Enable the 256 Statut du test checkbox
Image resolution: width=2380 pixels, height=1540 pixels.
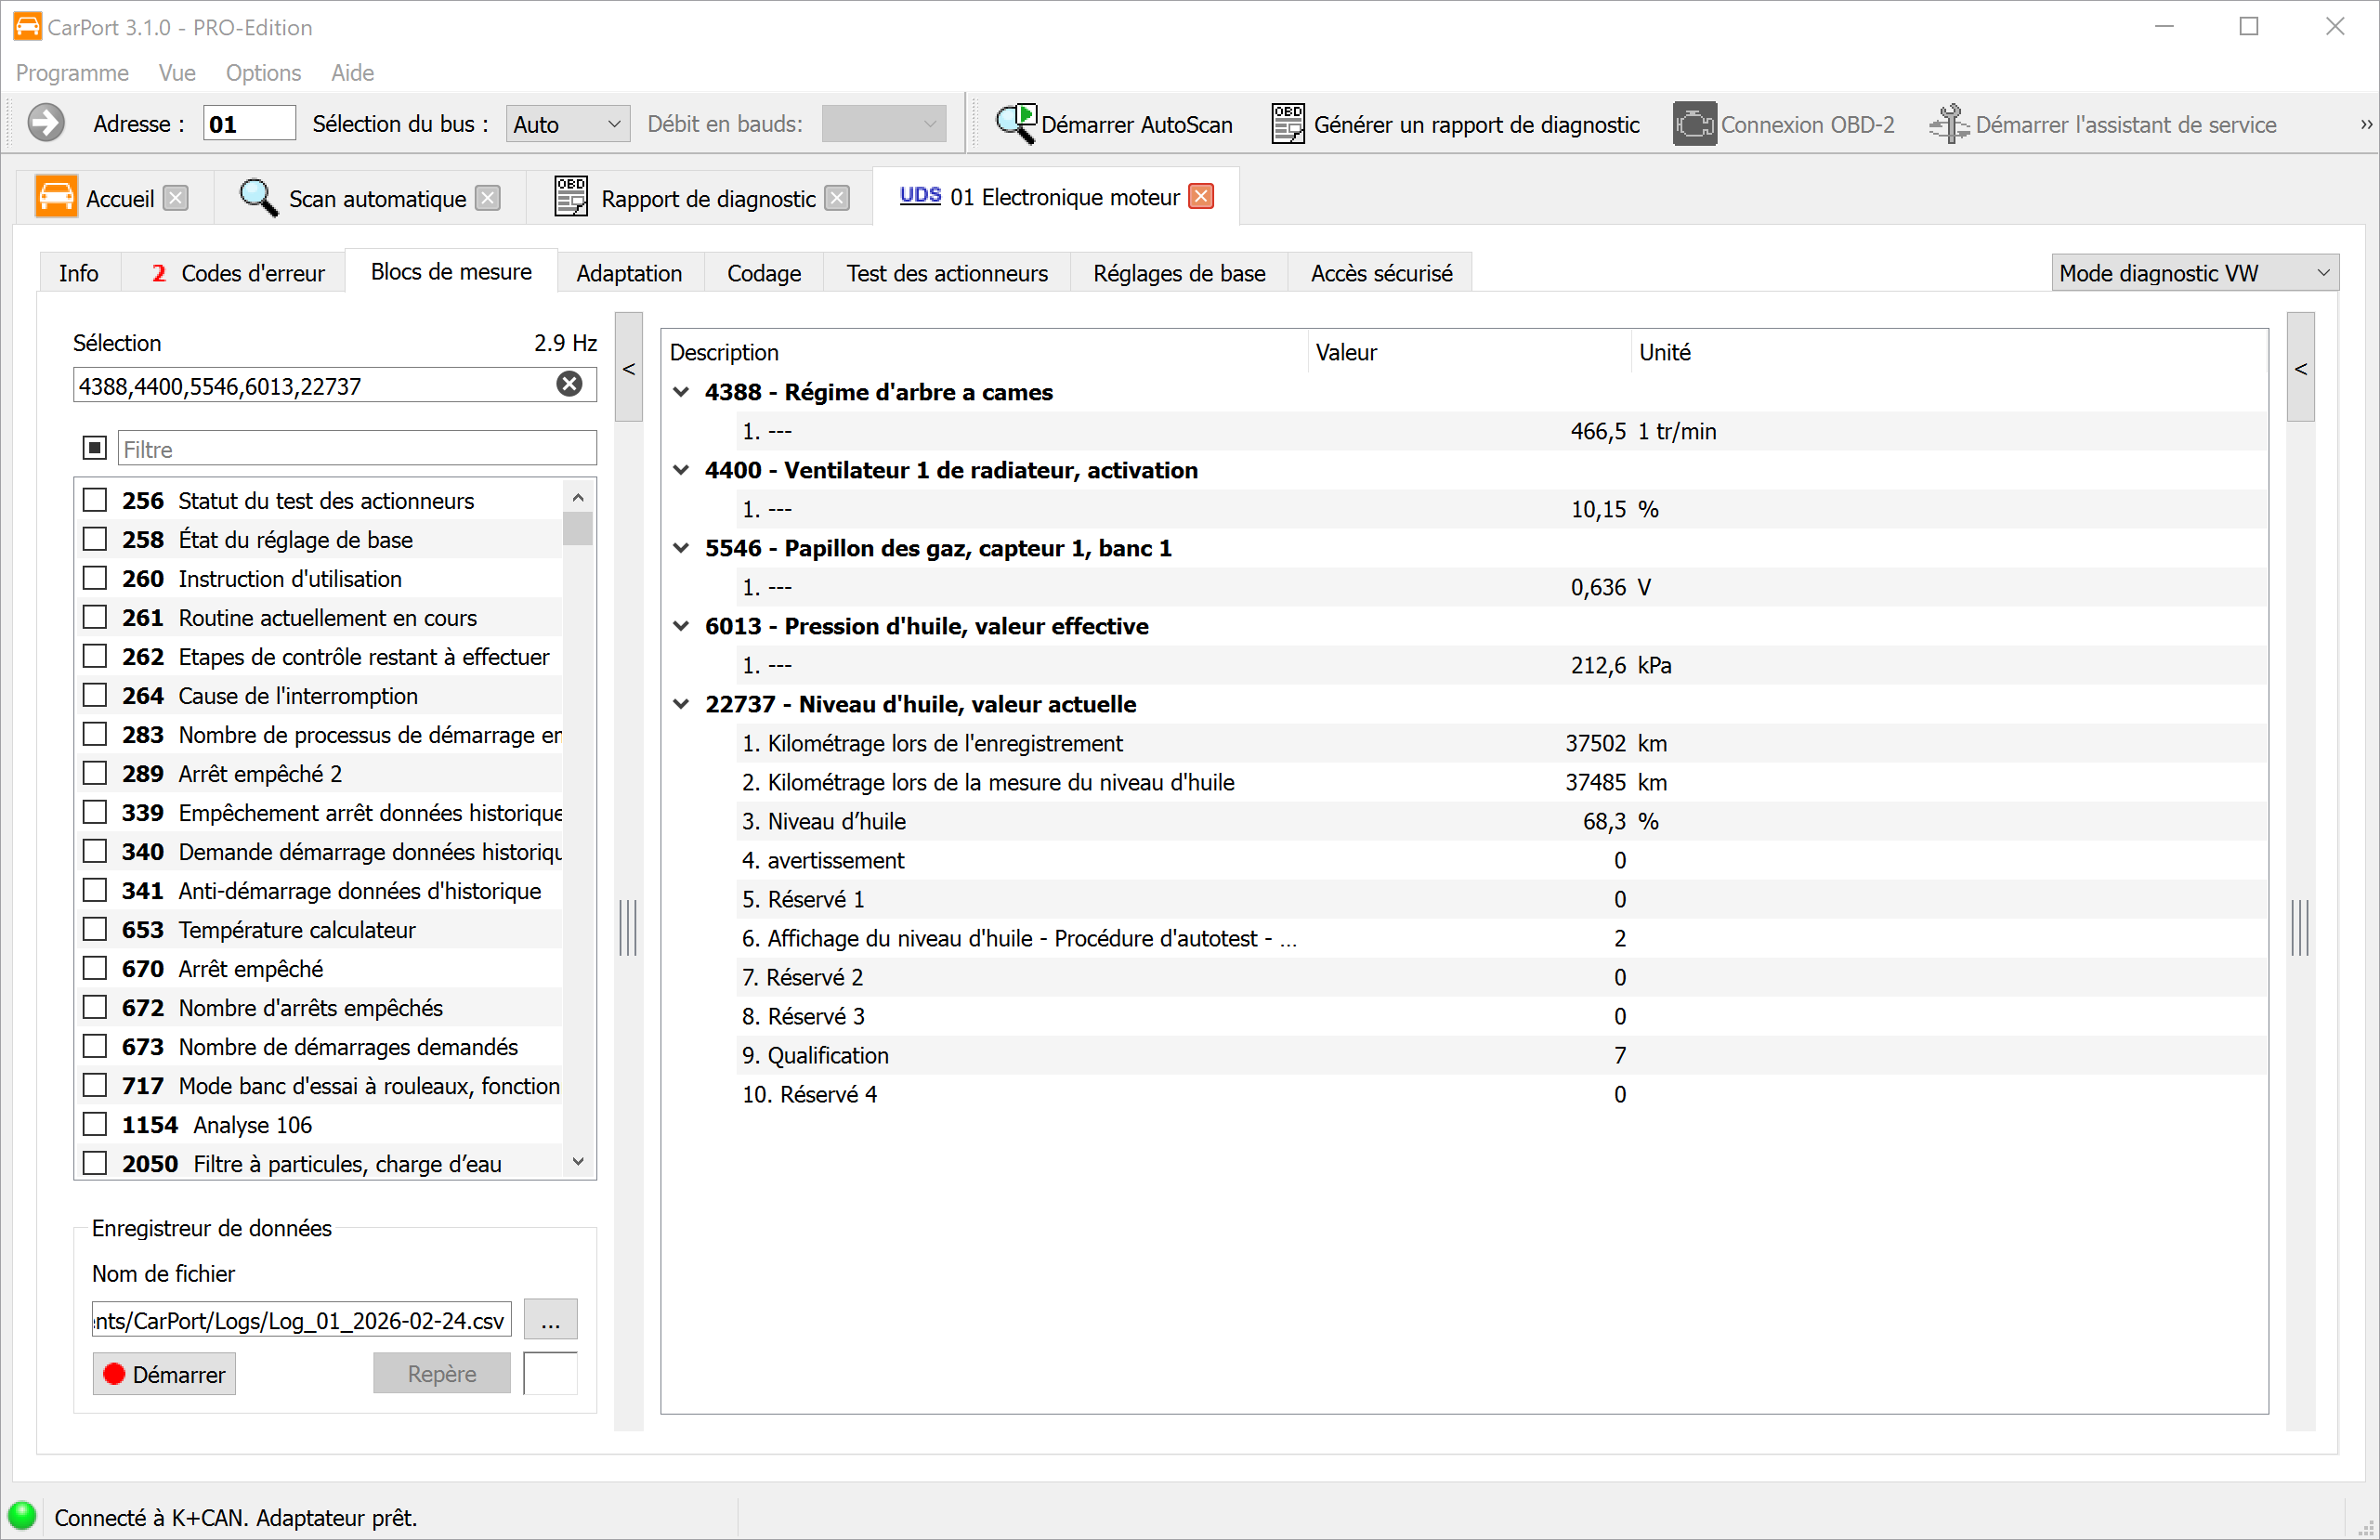(x=95, y=500)
